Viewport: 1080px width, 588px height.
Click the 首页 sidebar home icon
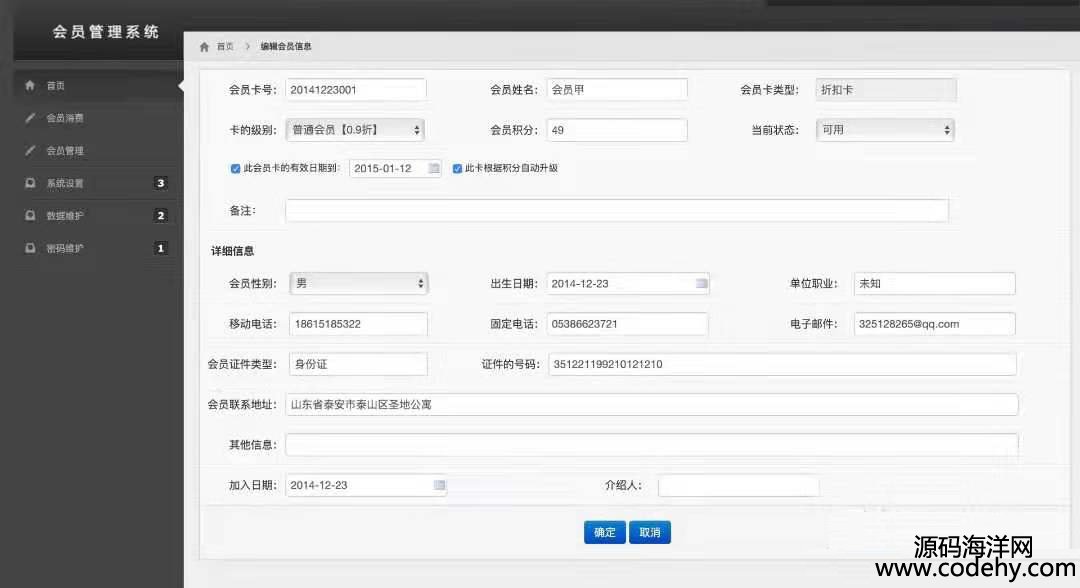[x=30, y=85]
